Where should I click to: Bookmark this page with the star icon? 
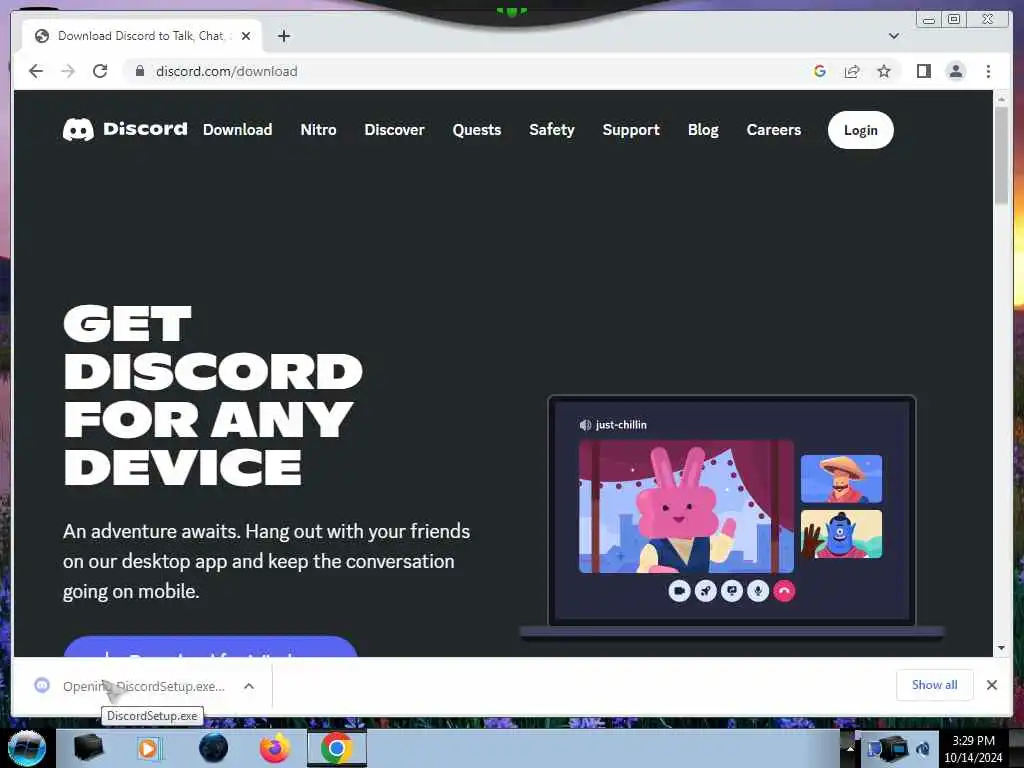tap(884, 71)
